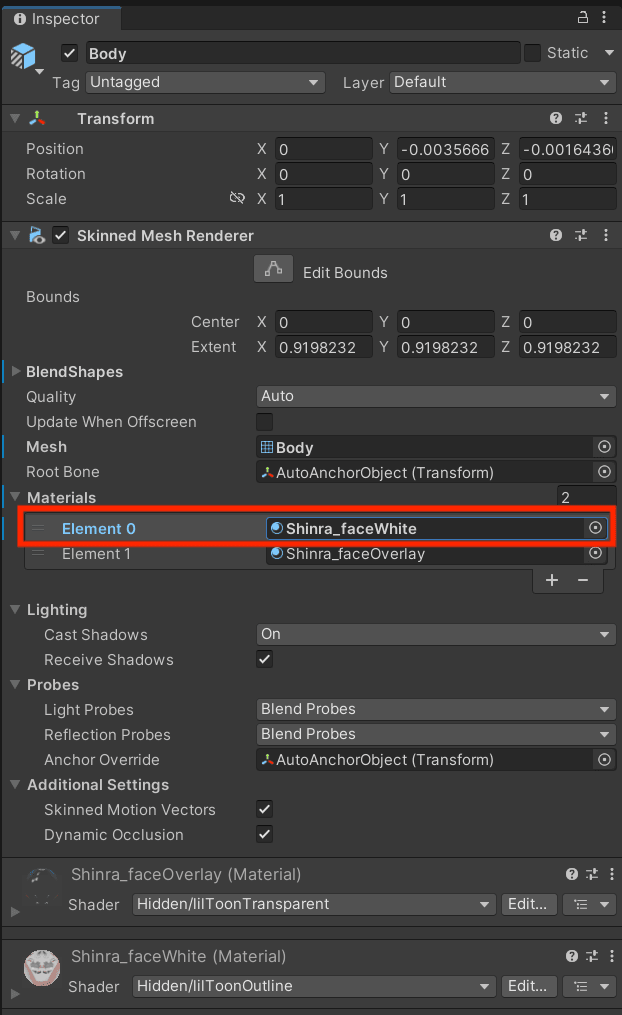The height and width of the screenshot is (1015, 622).
Task: Open Shinra_faceWhite shader options list button
Action: (x=590, y=986)
